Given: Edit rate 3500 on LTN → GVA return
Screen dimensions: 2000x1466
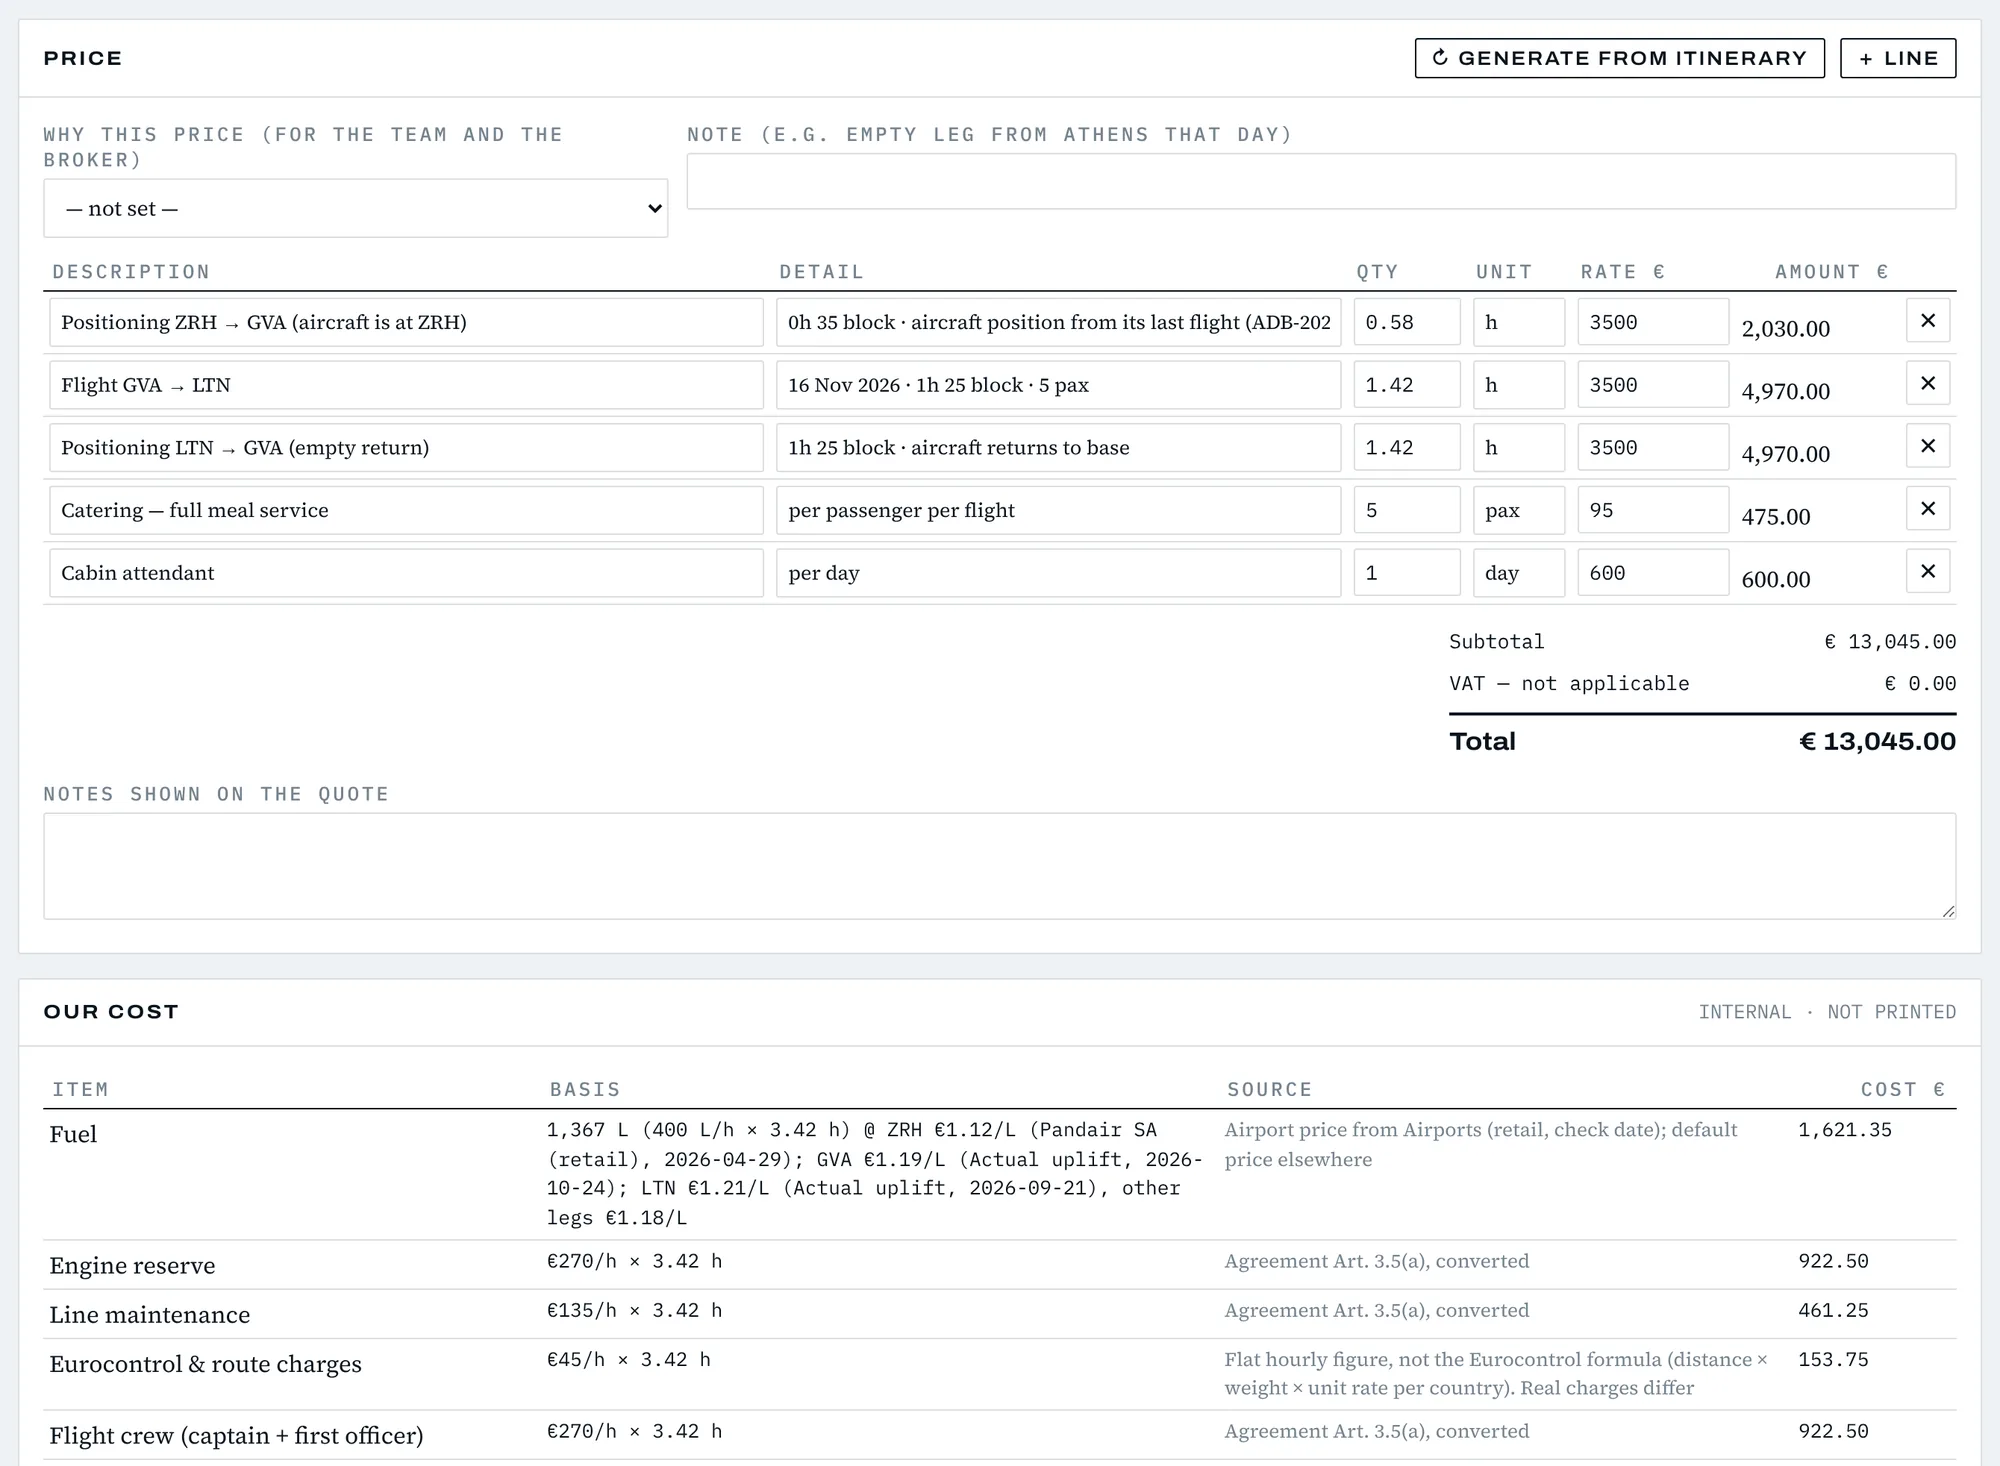Looking at the screenshot, I should (1653, 447).
